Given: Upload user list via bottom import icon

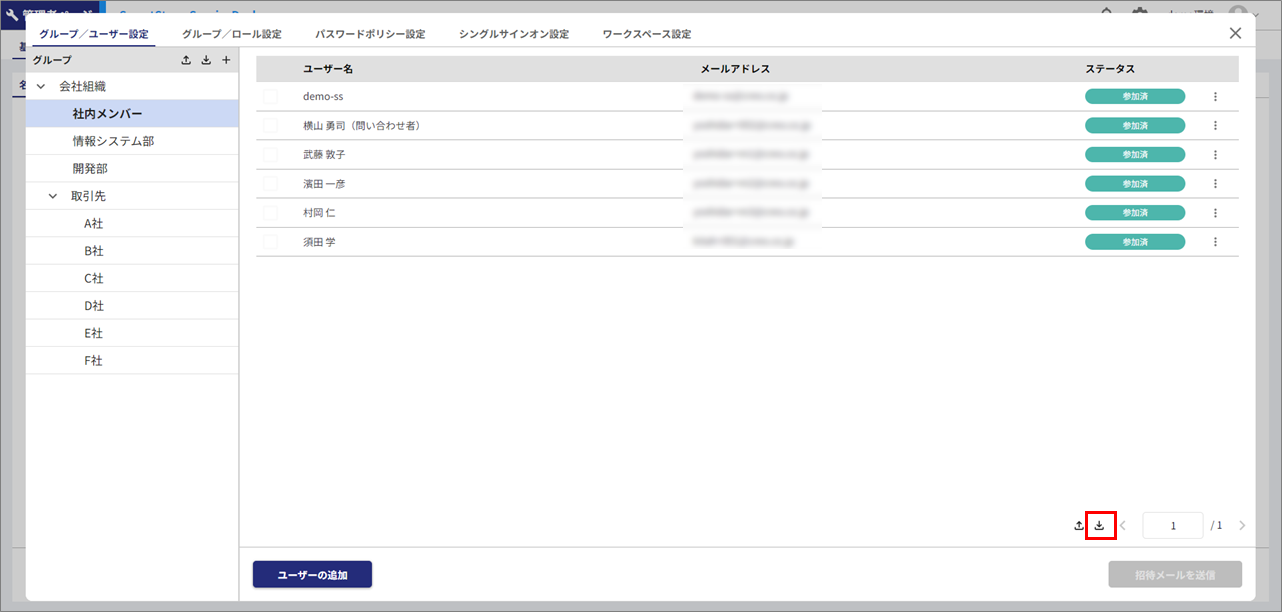Looking at the screenshot, I should (1079, 525).
